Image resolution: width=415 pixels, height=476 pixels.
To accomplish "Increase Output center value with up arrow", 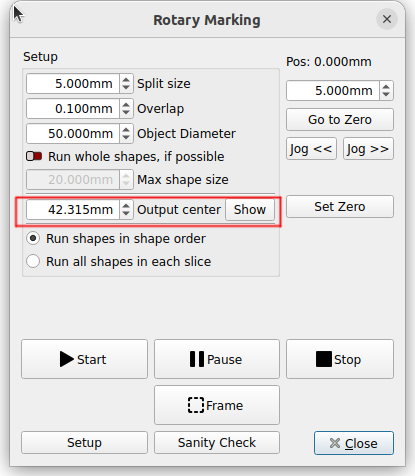I will pos(126,206).
